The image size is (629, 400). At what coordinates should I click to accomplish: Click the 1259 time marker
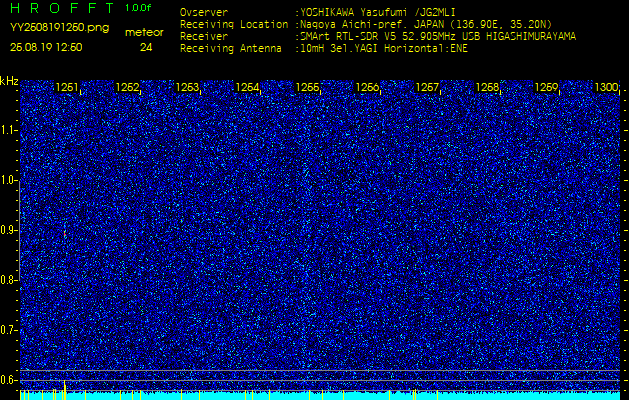pyautogui.click(x=547, y=87)
